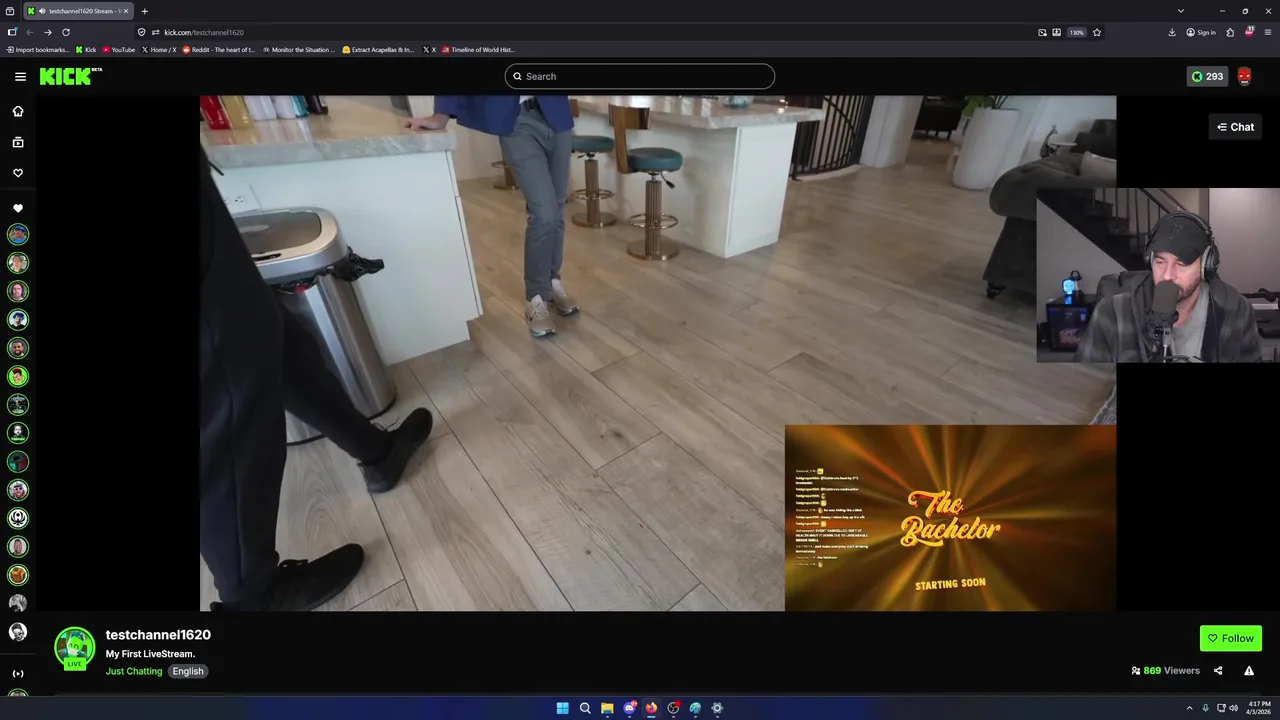Image resolution: width=1280 pixels, height=720 pixels.
Task: Open Firefox View recent browsing icon
Action: (x=10, y=11)
